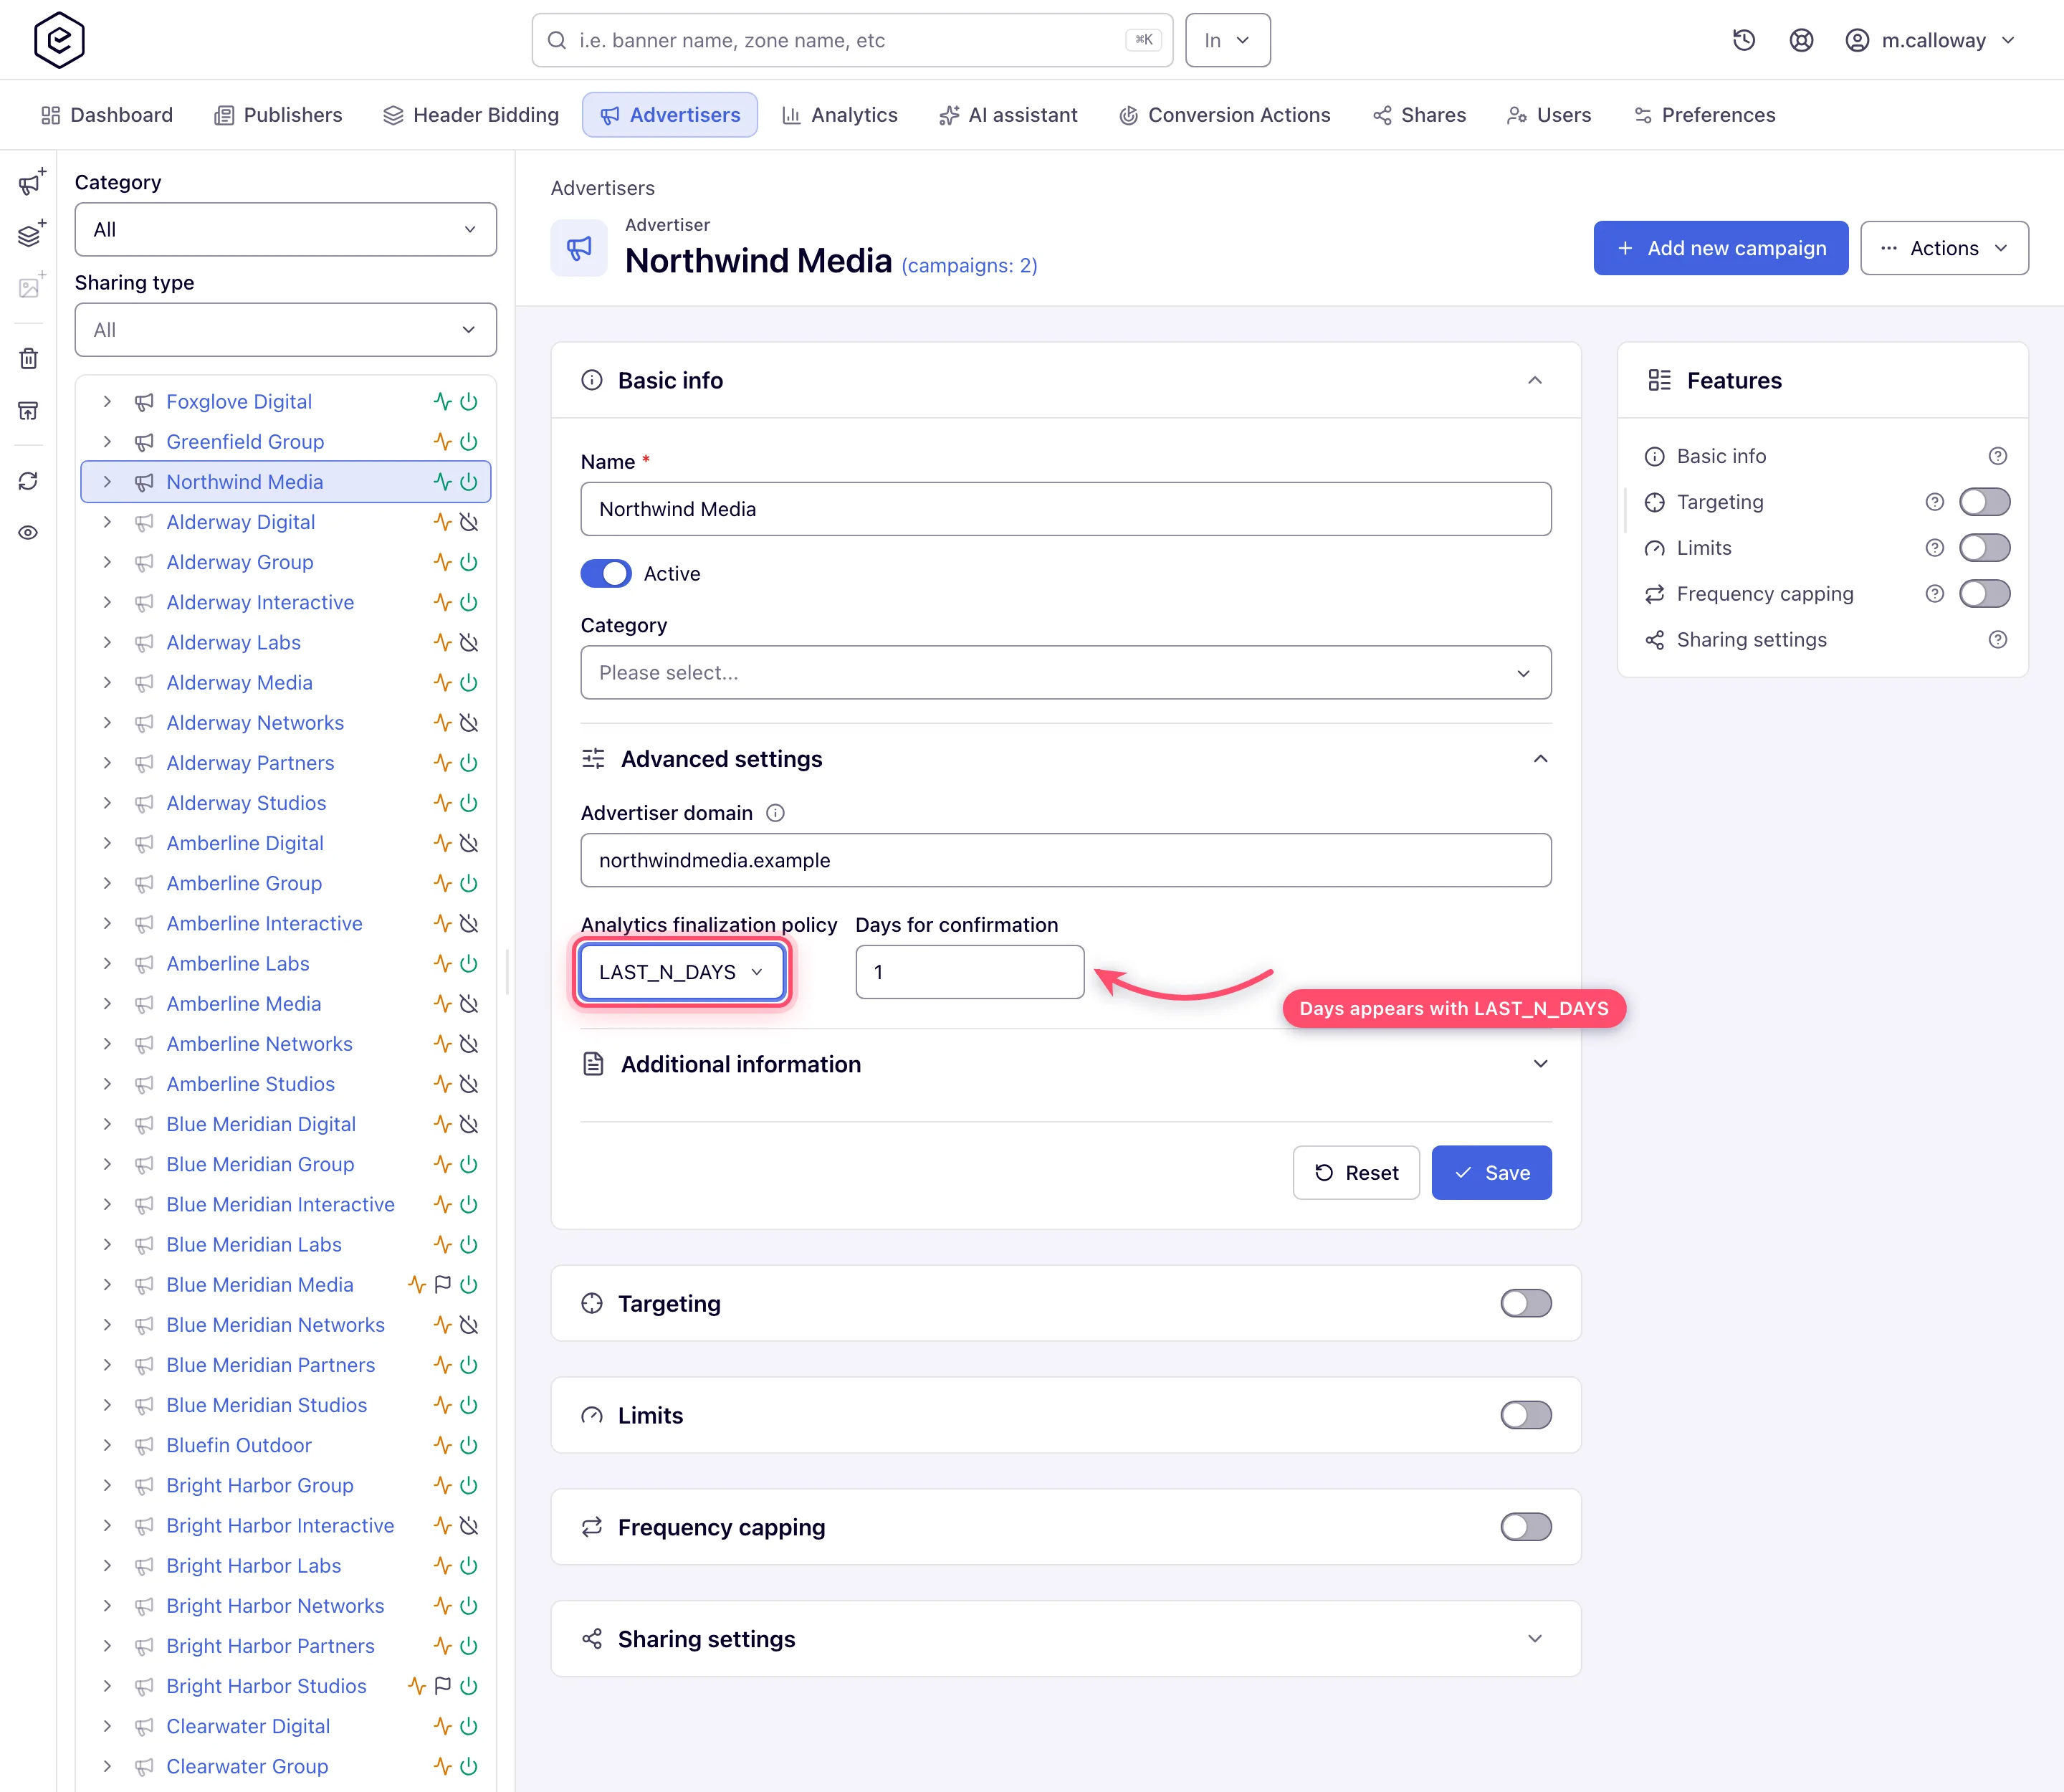This screenshot has width=2064, height=1792.
Task: Open the Publishers tab
Action: click(278, 115)
